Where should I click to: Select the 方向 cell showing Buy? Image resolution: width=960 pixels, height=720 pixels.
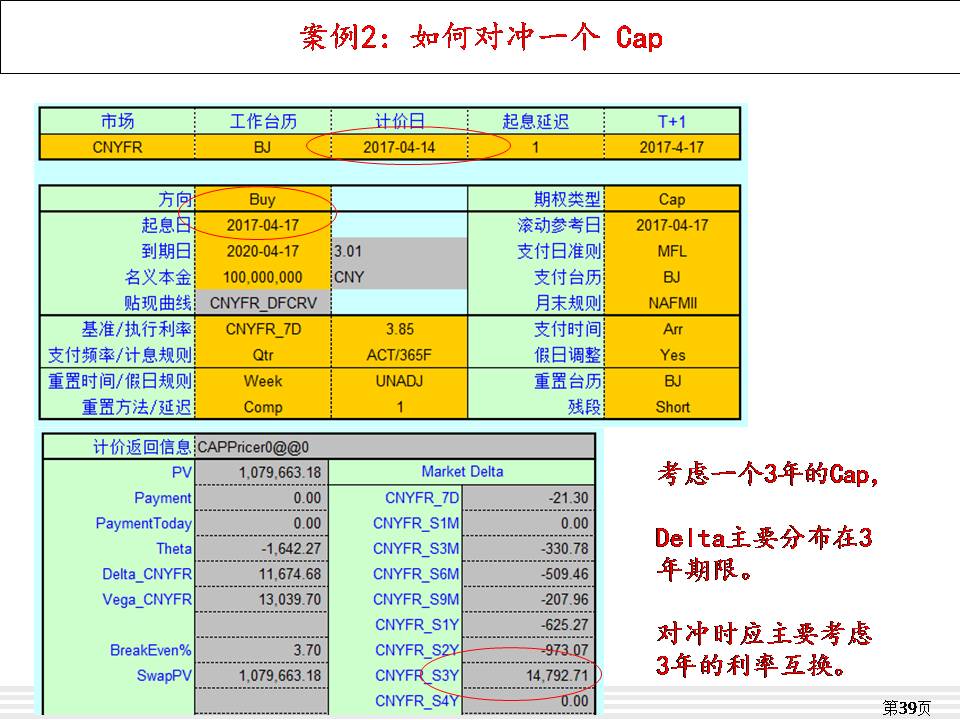pos(262,199)
